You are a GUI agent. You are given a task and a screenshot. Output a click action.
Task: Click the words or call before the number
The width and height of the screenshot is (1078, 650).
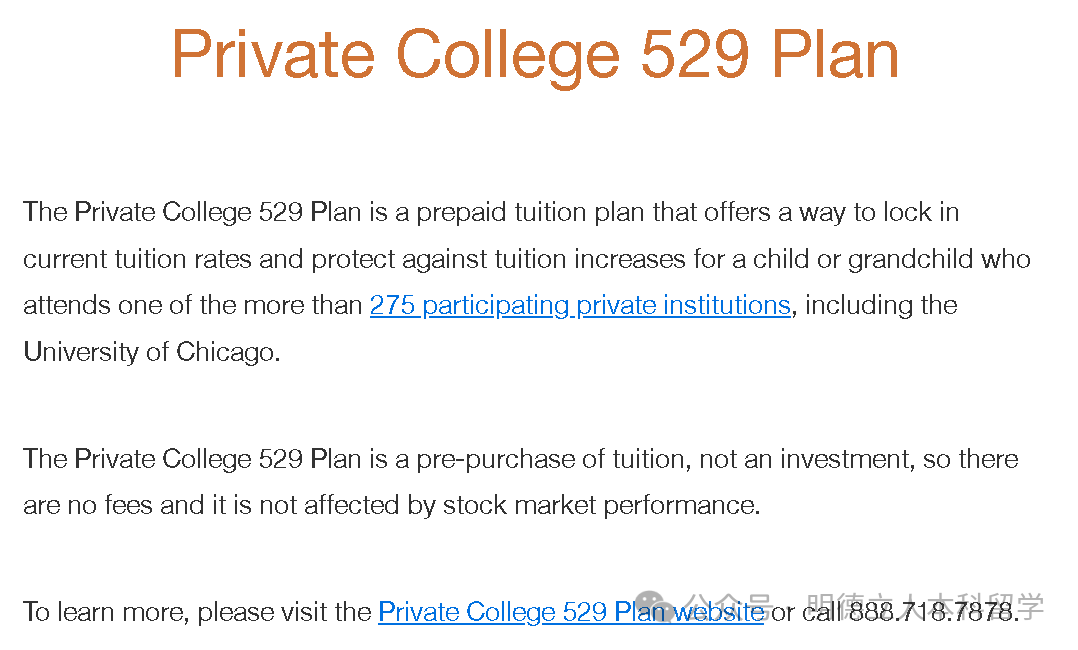[x=807, y=611]
